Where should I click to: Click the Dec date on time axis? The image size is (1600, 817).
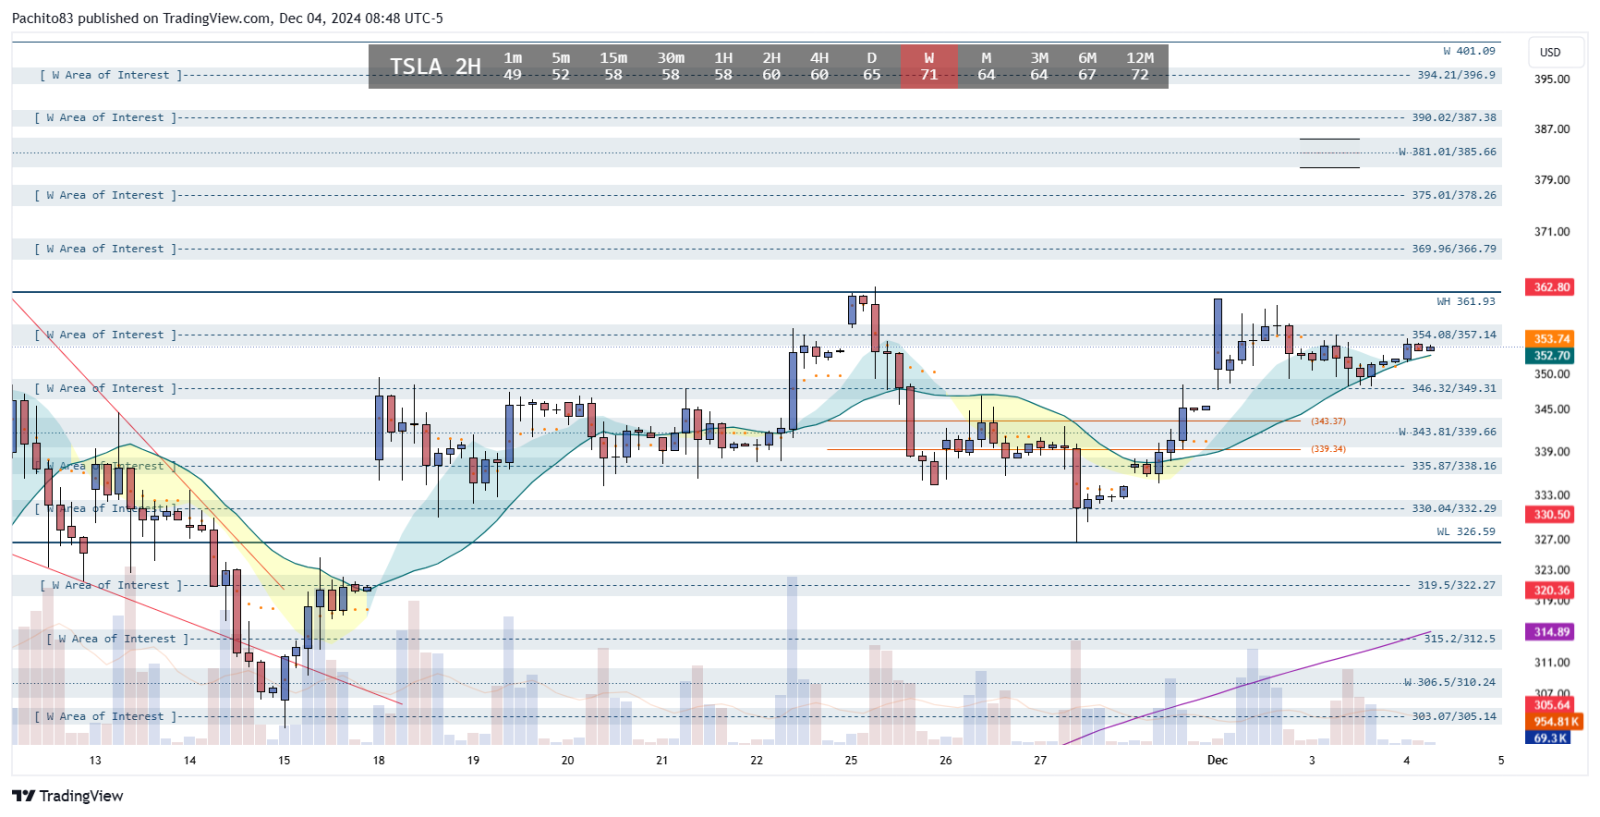click(x=1217, y=760)
